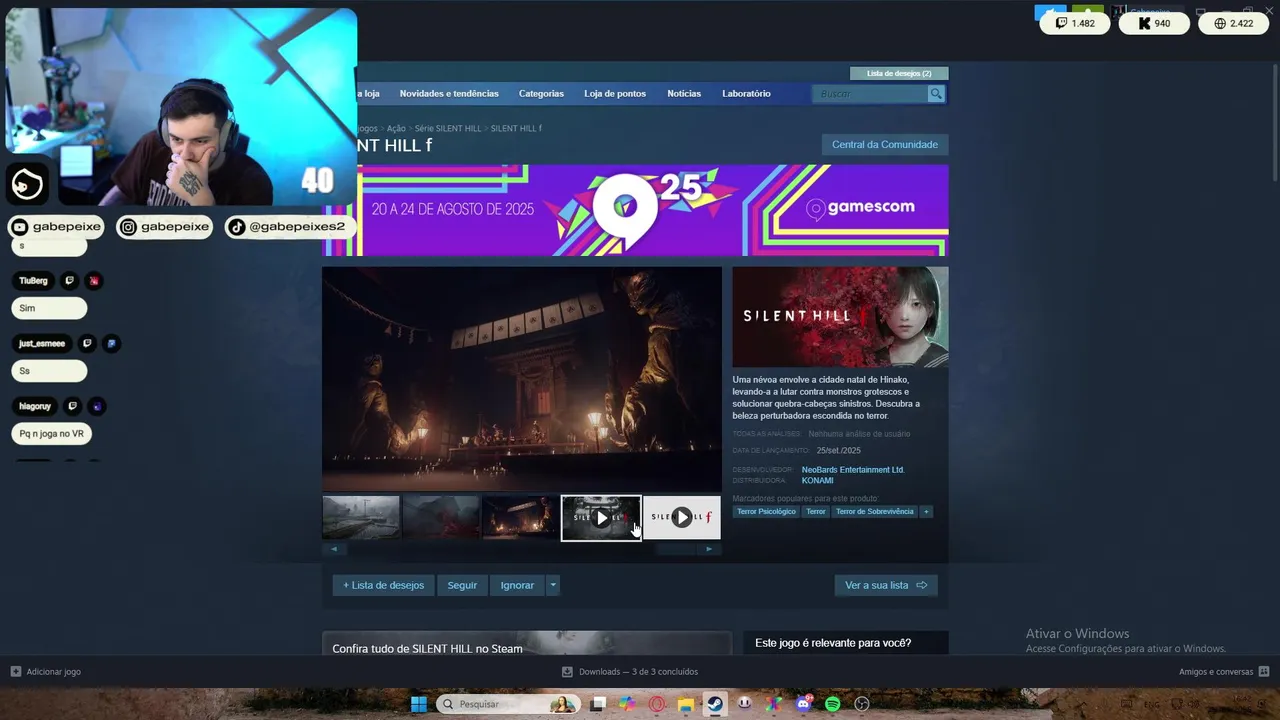Image resolution: width=1280 pixels, height=720 pixels.
Task: Click Confira tudo de SILENT HILL no Steam
Action: (427, 649)
